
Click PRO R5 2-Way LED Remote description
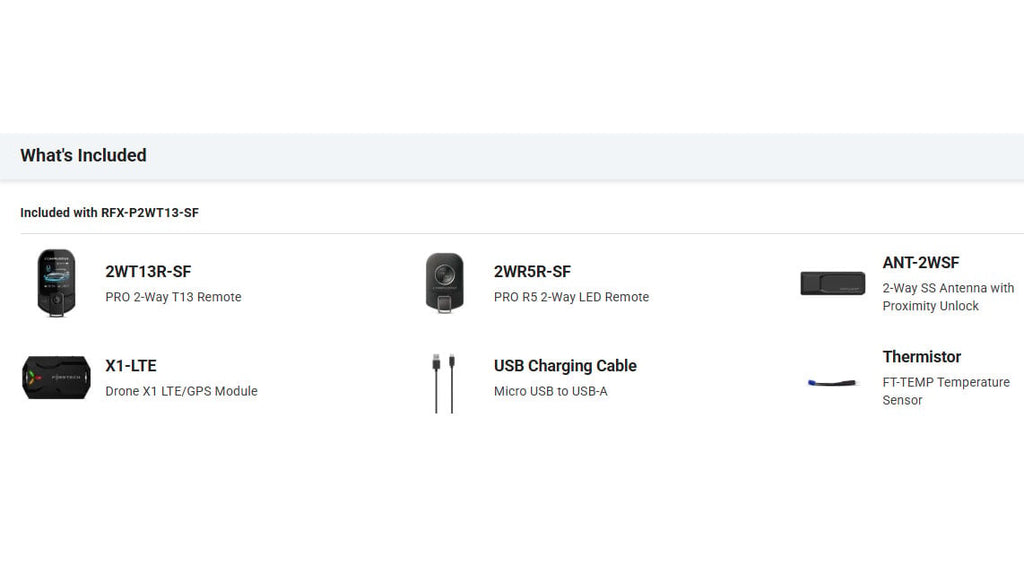click(x=571, y=297)
